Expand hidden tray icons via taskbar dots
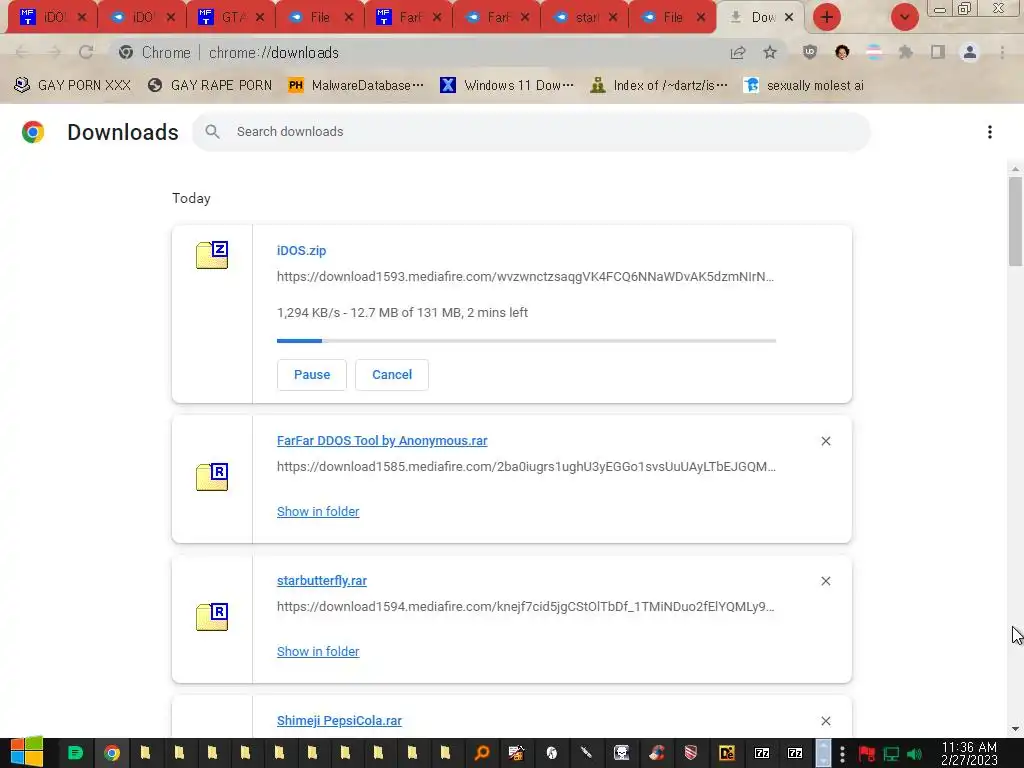 pyautogui.click(x=842, y=753)
